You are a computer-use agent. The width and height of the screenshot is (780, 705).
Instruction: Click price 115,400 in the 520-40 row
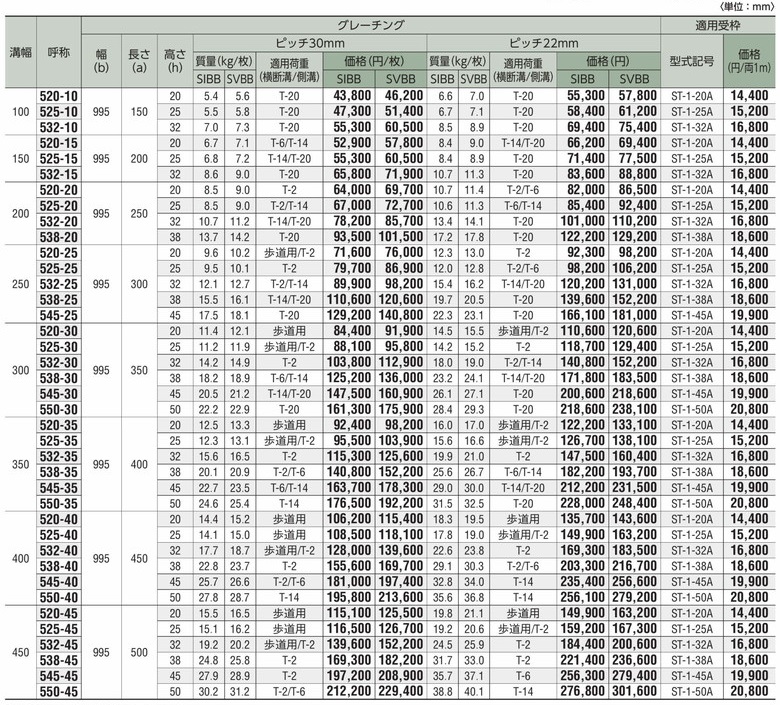(x=401, y=519)
